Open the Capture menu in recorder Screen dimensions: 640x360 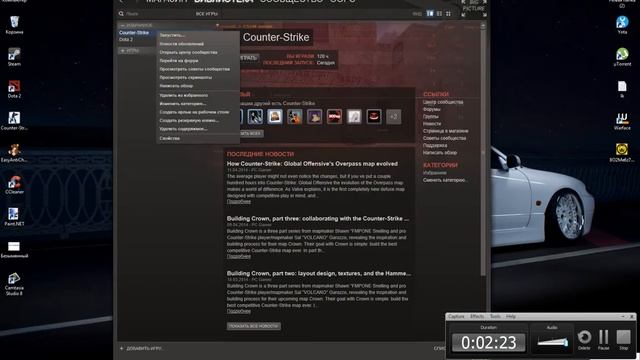pyautogui.click(x=456, y=316)
